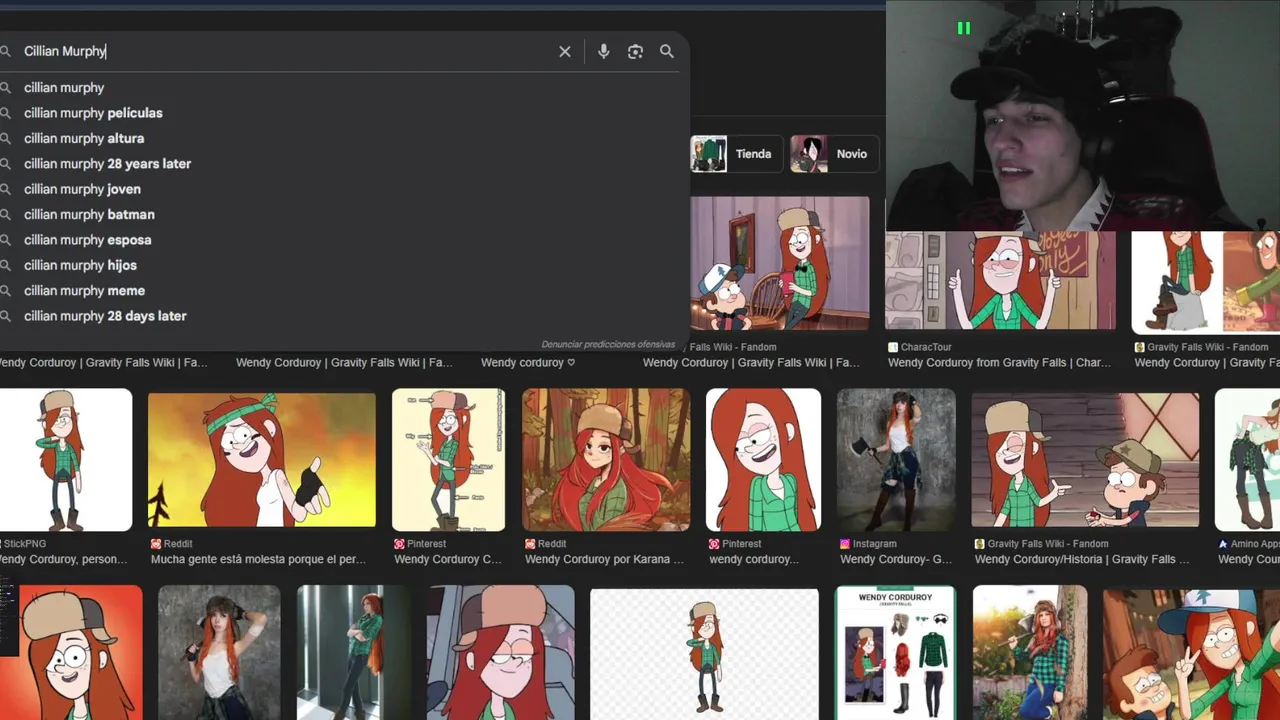Open the Pinterest laughing Wendy image

[763, 460]
